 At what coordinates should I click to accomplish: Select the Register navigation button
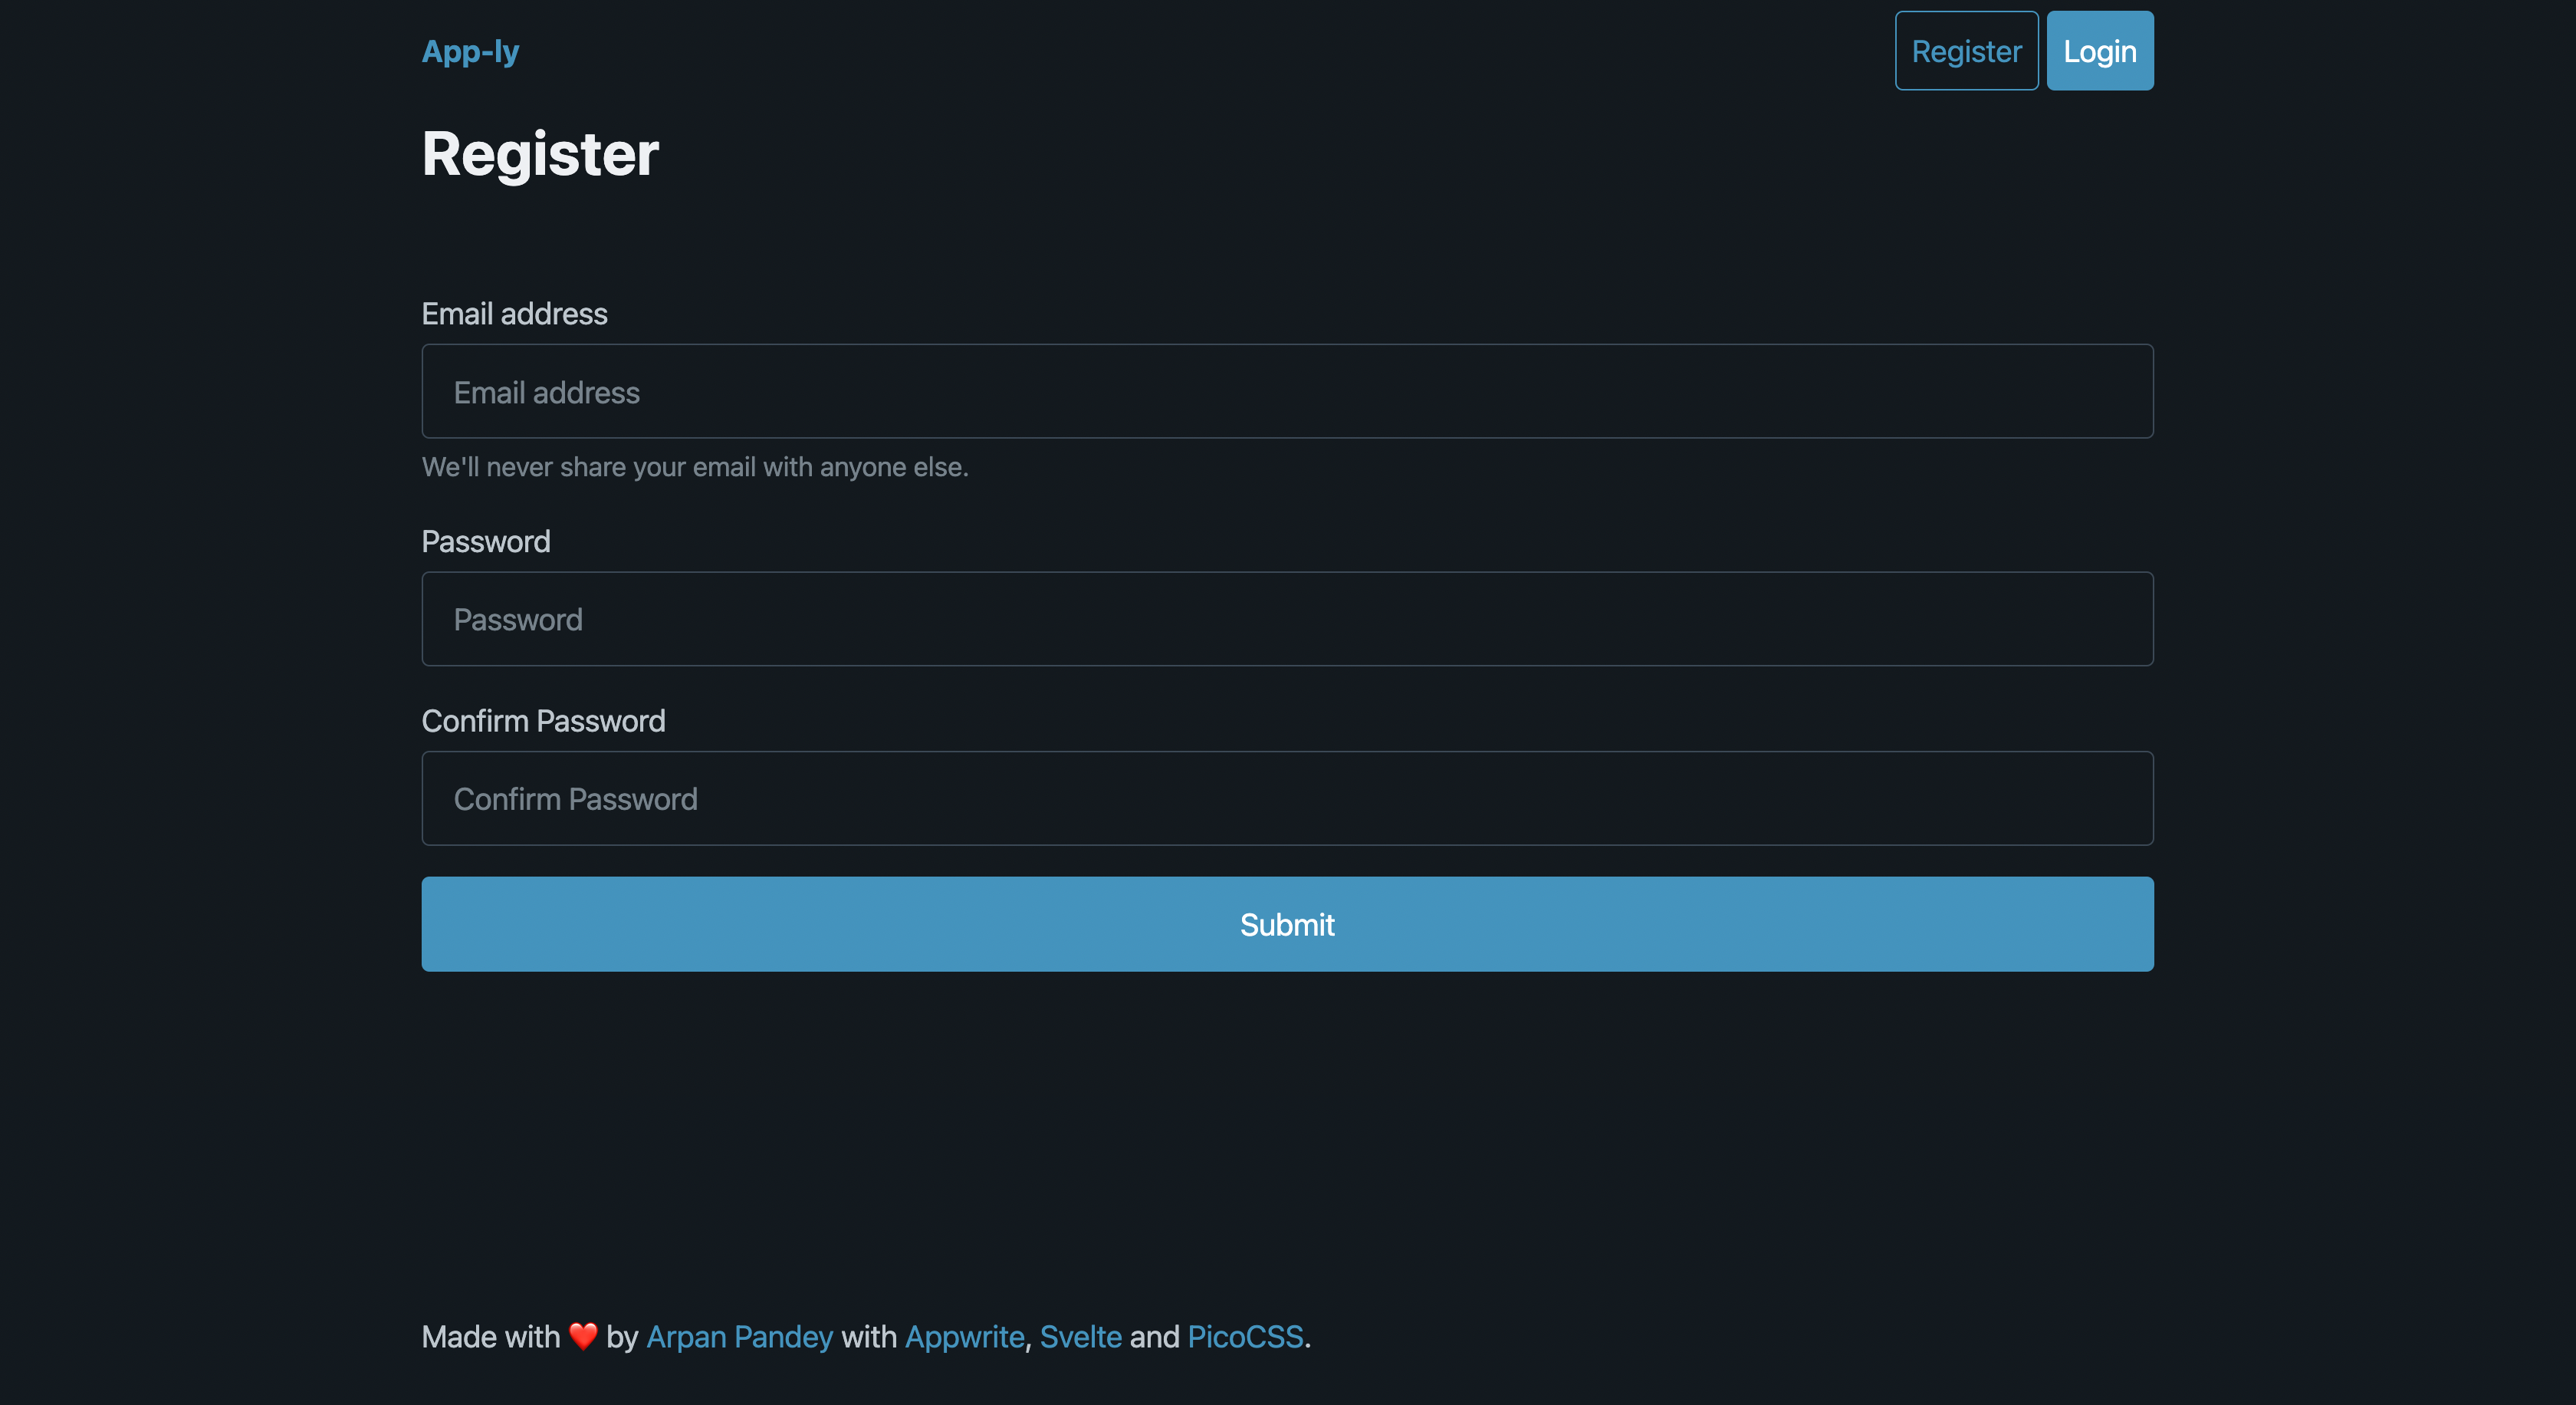[x=1965, y=51]
